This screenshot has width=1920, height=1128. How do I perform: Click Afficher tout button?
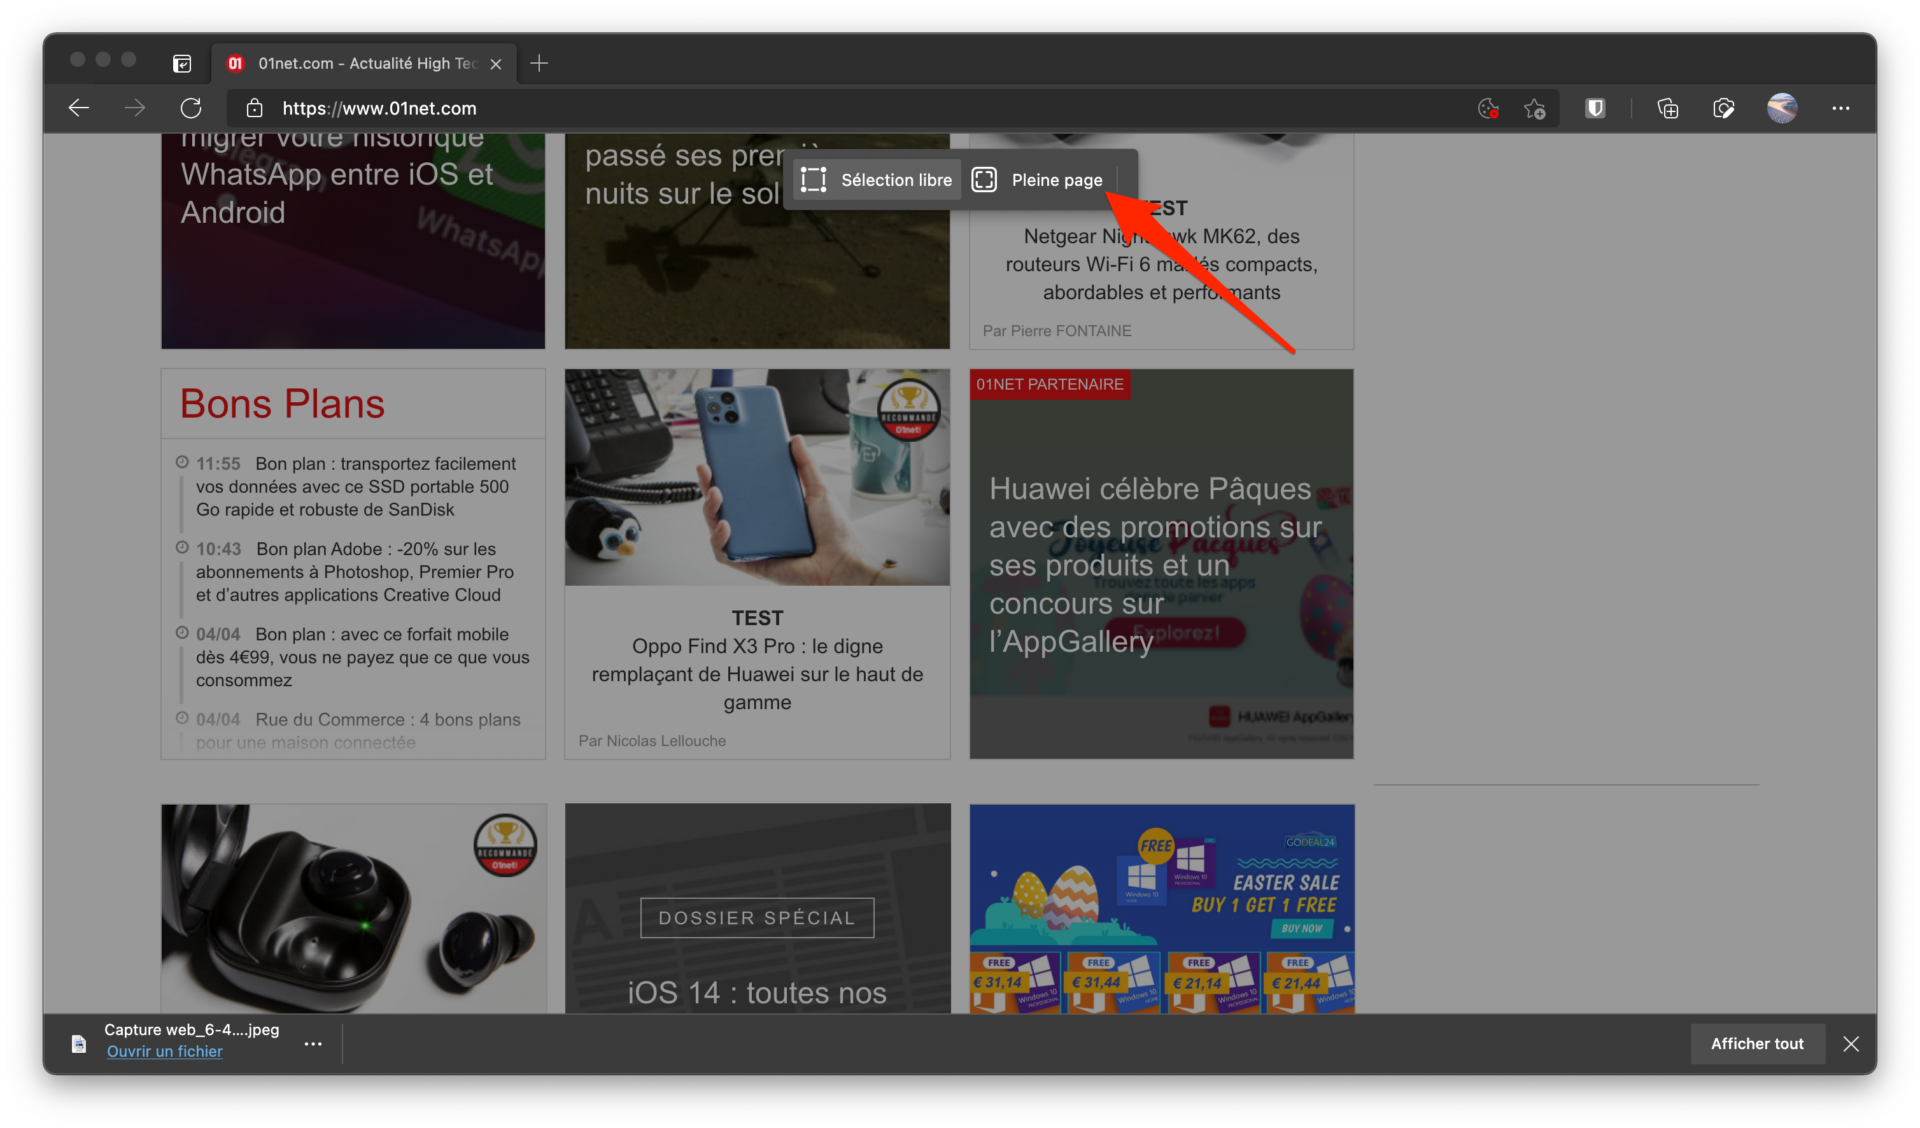click(x=1757, y=1043)
